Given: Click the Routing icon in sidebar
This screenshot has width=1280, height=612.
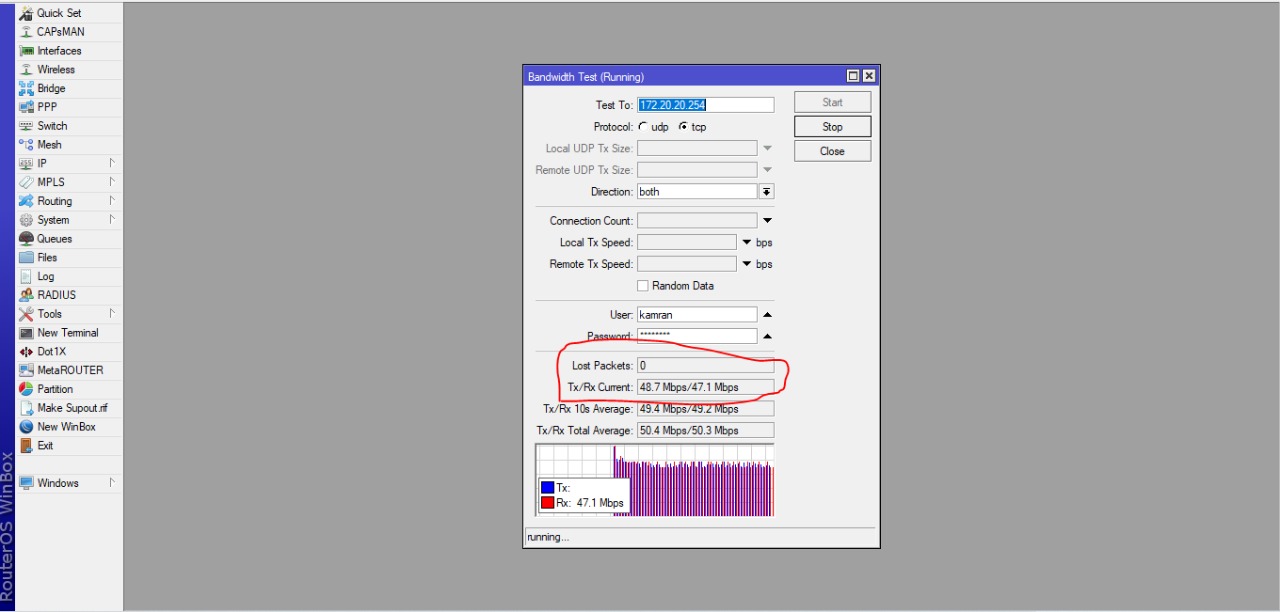Looking at the screenshot, I should [x=27, y=201].
